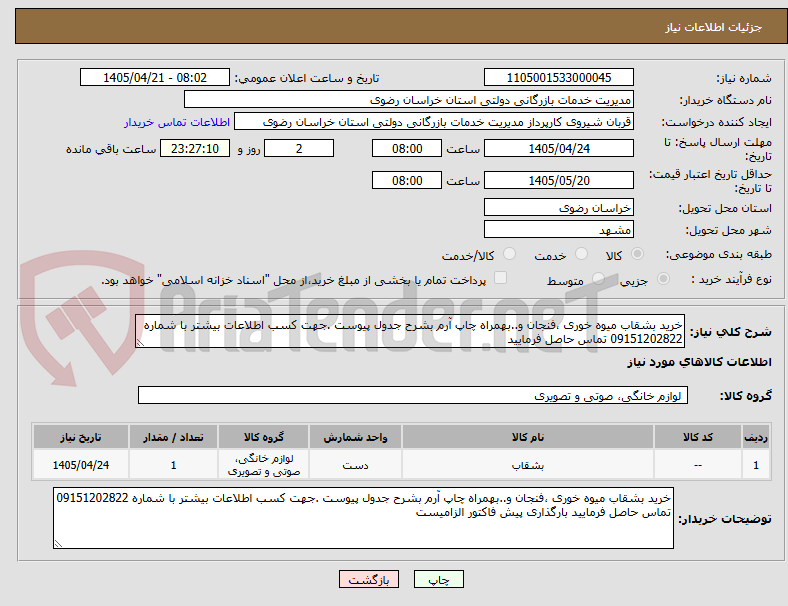Click the request creator name field
Image resolution: width=788 pixels, height=606 pixels.
434,122
